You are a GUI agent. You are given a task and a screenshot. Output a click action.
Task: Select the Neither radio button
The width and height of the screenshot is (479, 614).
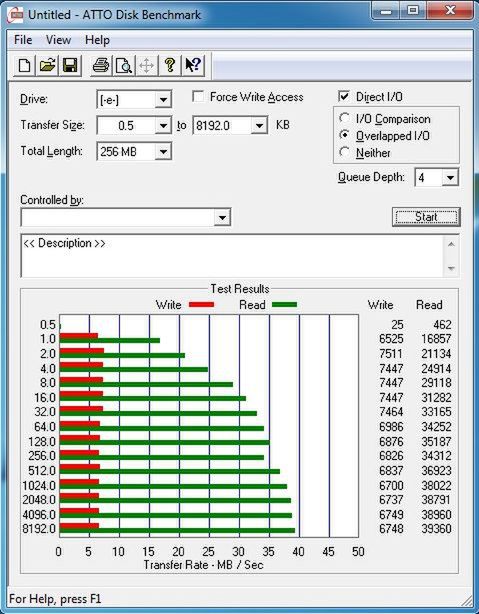344,152
